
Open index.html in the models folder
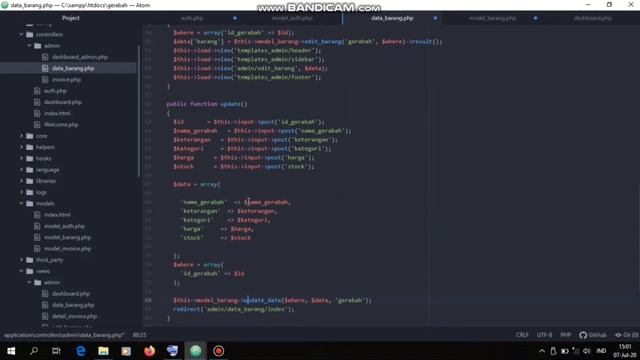[57, 215]
